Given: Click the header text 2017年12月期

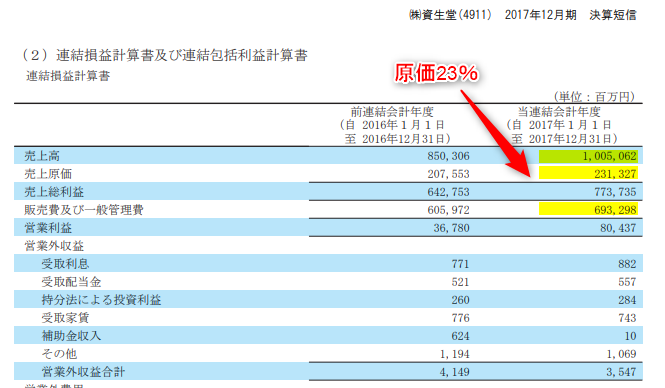Looking at the screenshot, I should (x=540, y=15).
